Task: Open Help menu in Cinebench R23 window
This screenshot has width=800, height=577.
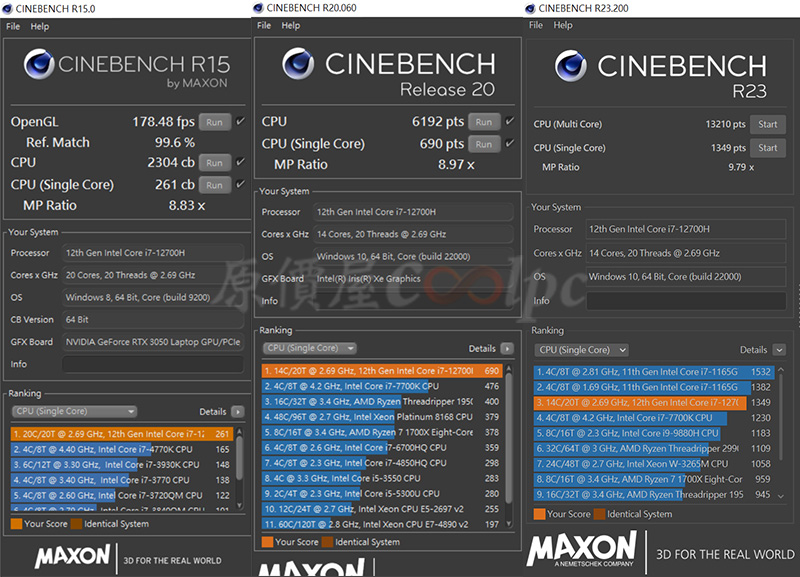Action: click(x=563, y=25)
